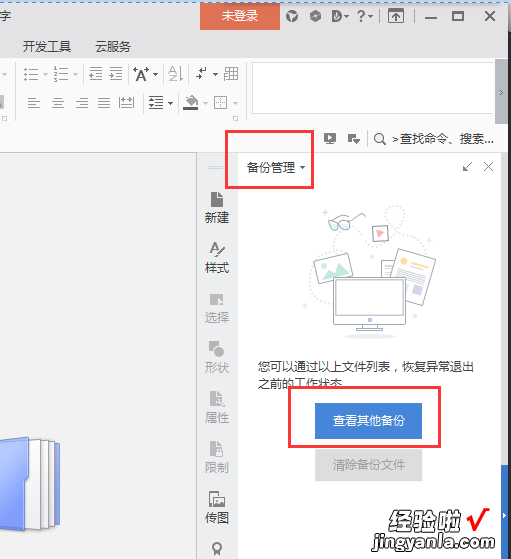Switch to the 云服务 tab

tap(113, 47)
